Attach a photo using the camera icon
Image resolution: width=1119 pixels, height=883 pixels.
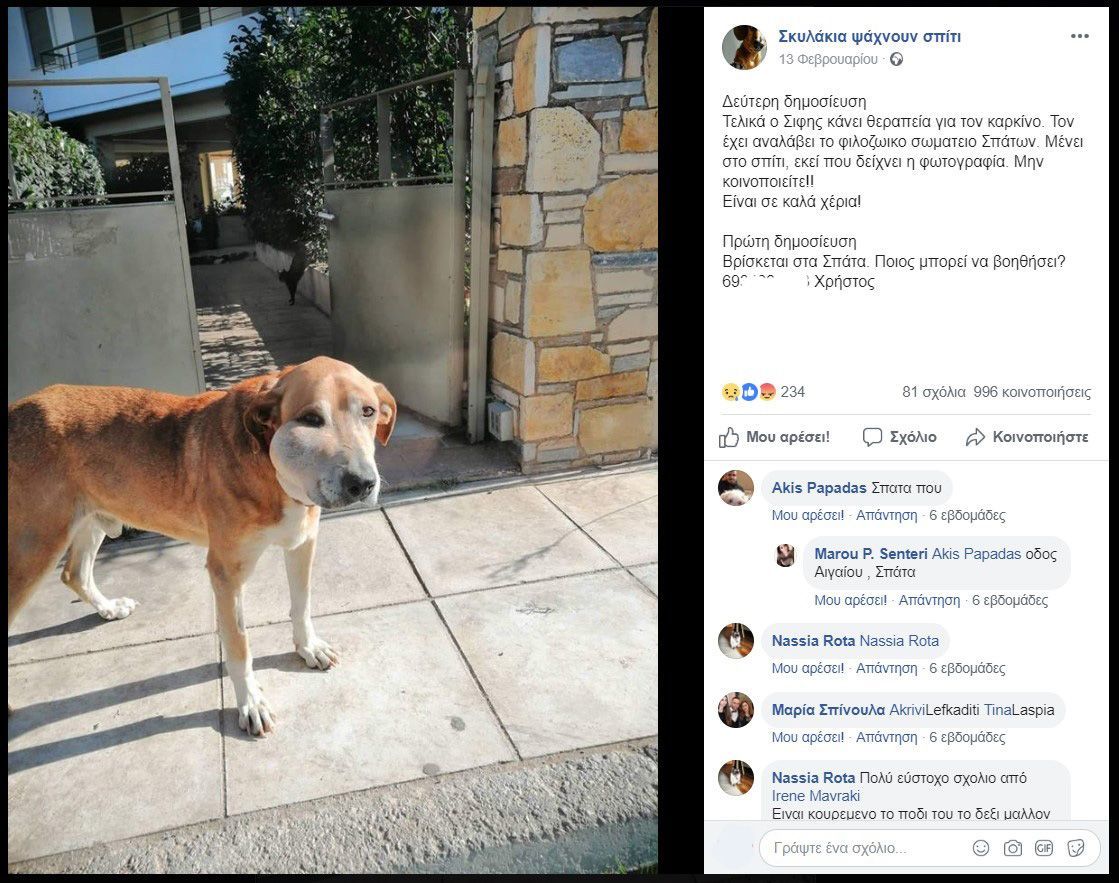point(1013,847)
